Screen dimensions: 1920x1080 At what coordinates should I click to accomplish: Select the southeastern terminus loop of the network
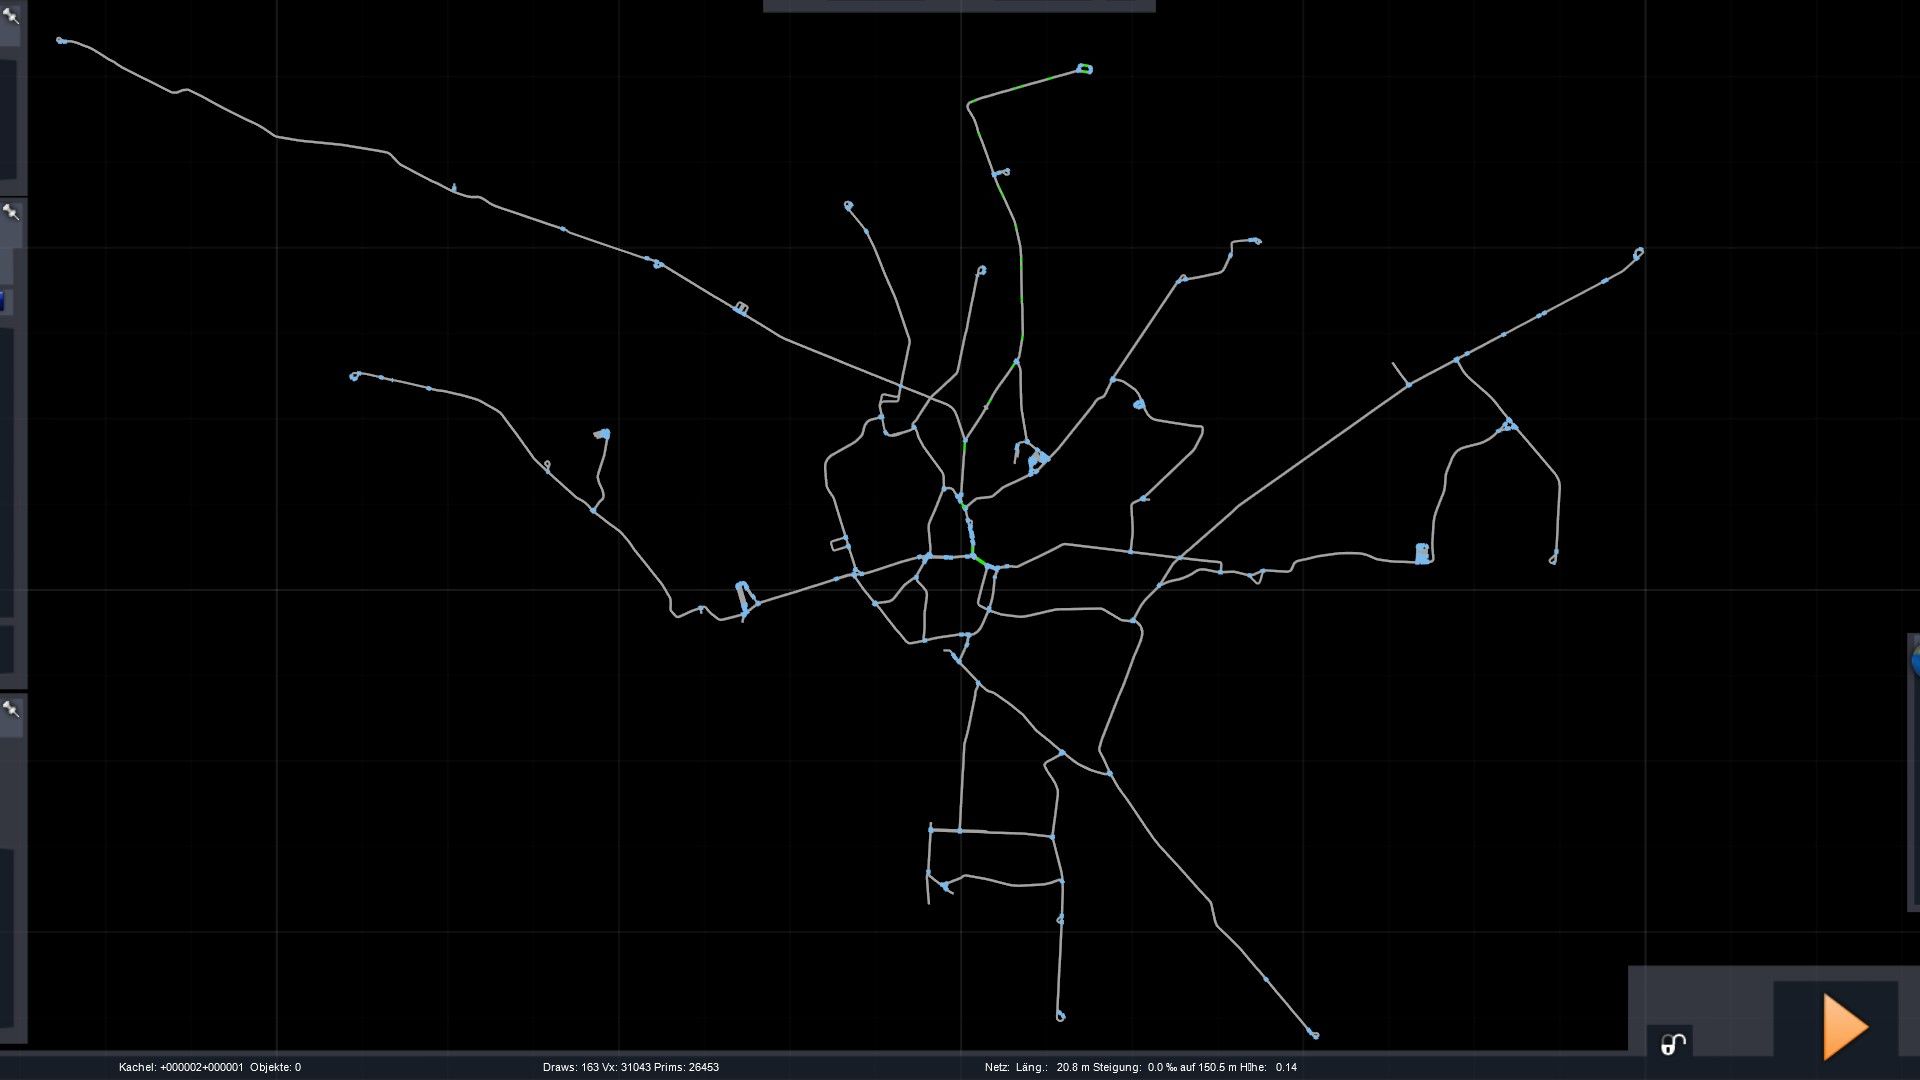click(x=1313, y=1034)
